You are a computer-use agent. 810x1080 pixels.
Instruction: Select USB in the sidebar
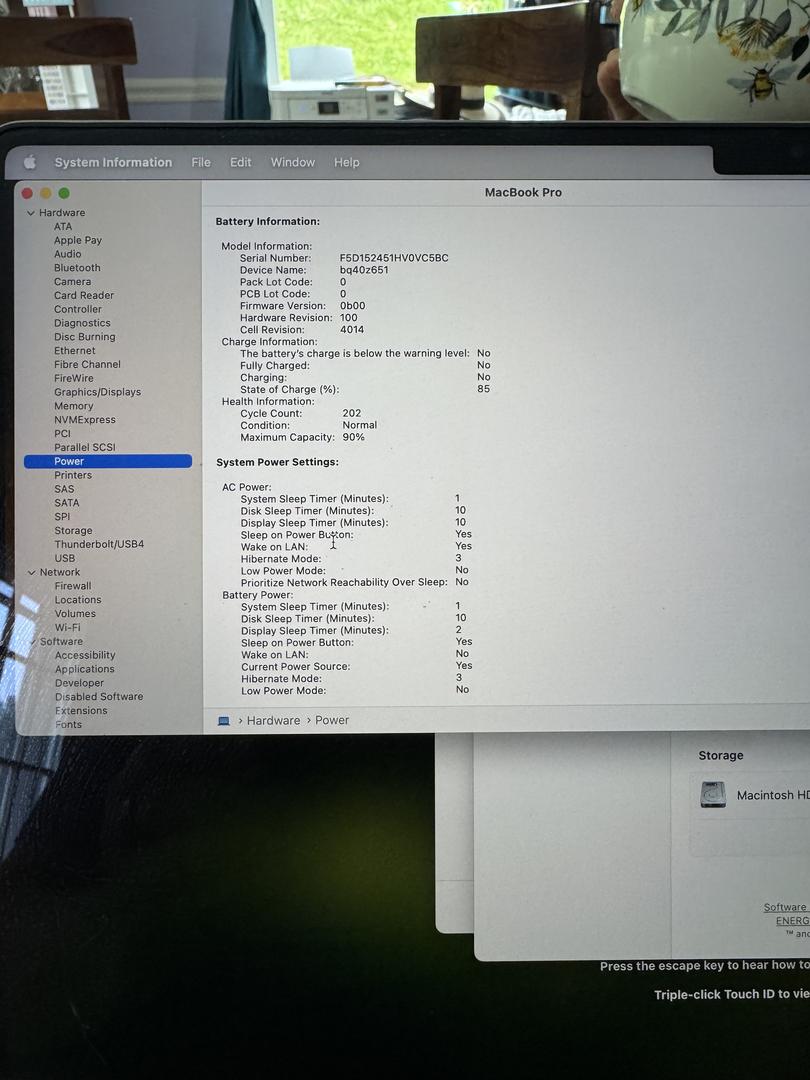[65, 559]
